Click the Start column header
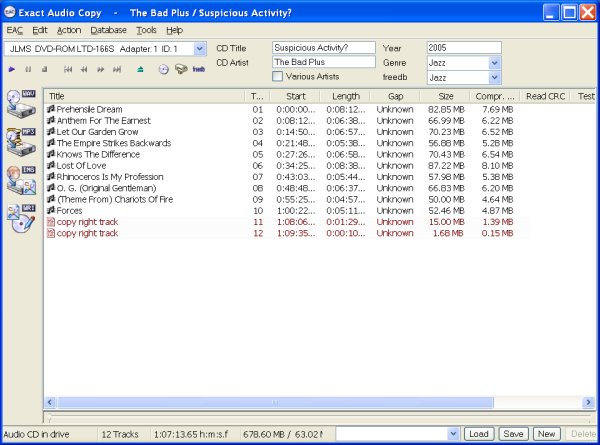This screenshot has height=445, width=600. 295,96
